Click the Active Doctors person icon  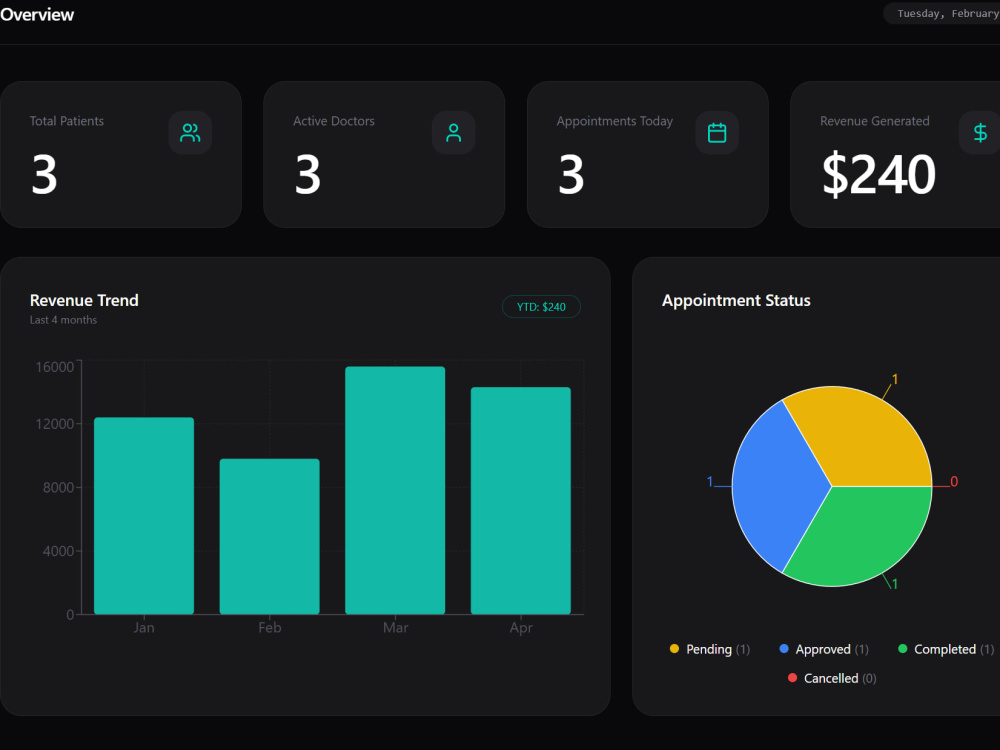click(453, 133)
